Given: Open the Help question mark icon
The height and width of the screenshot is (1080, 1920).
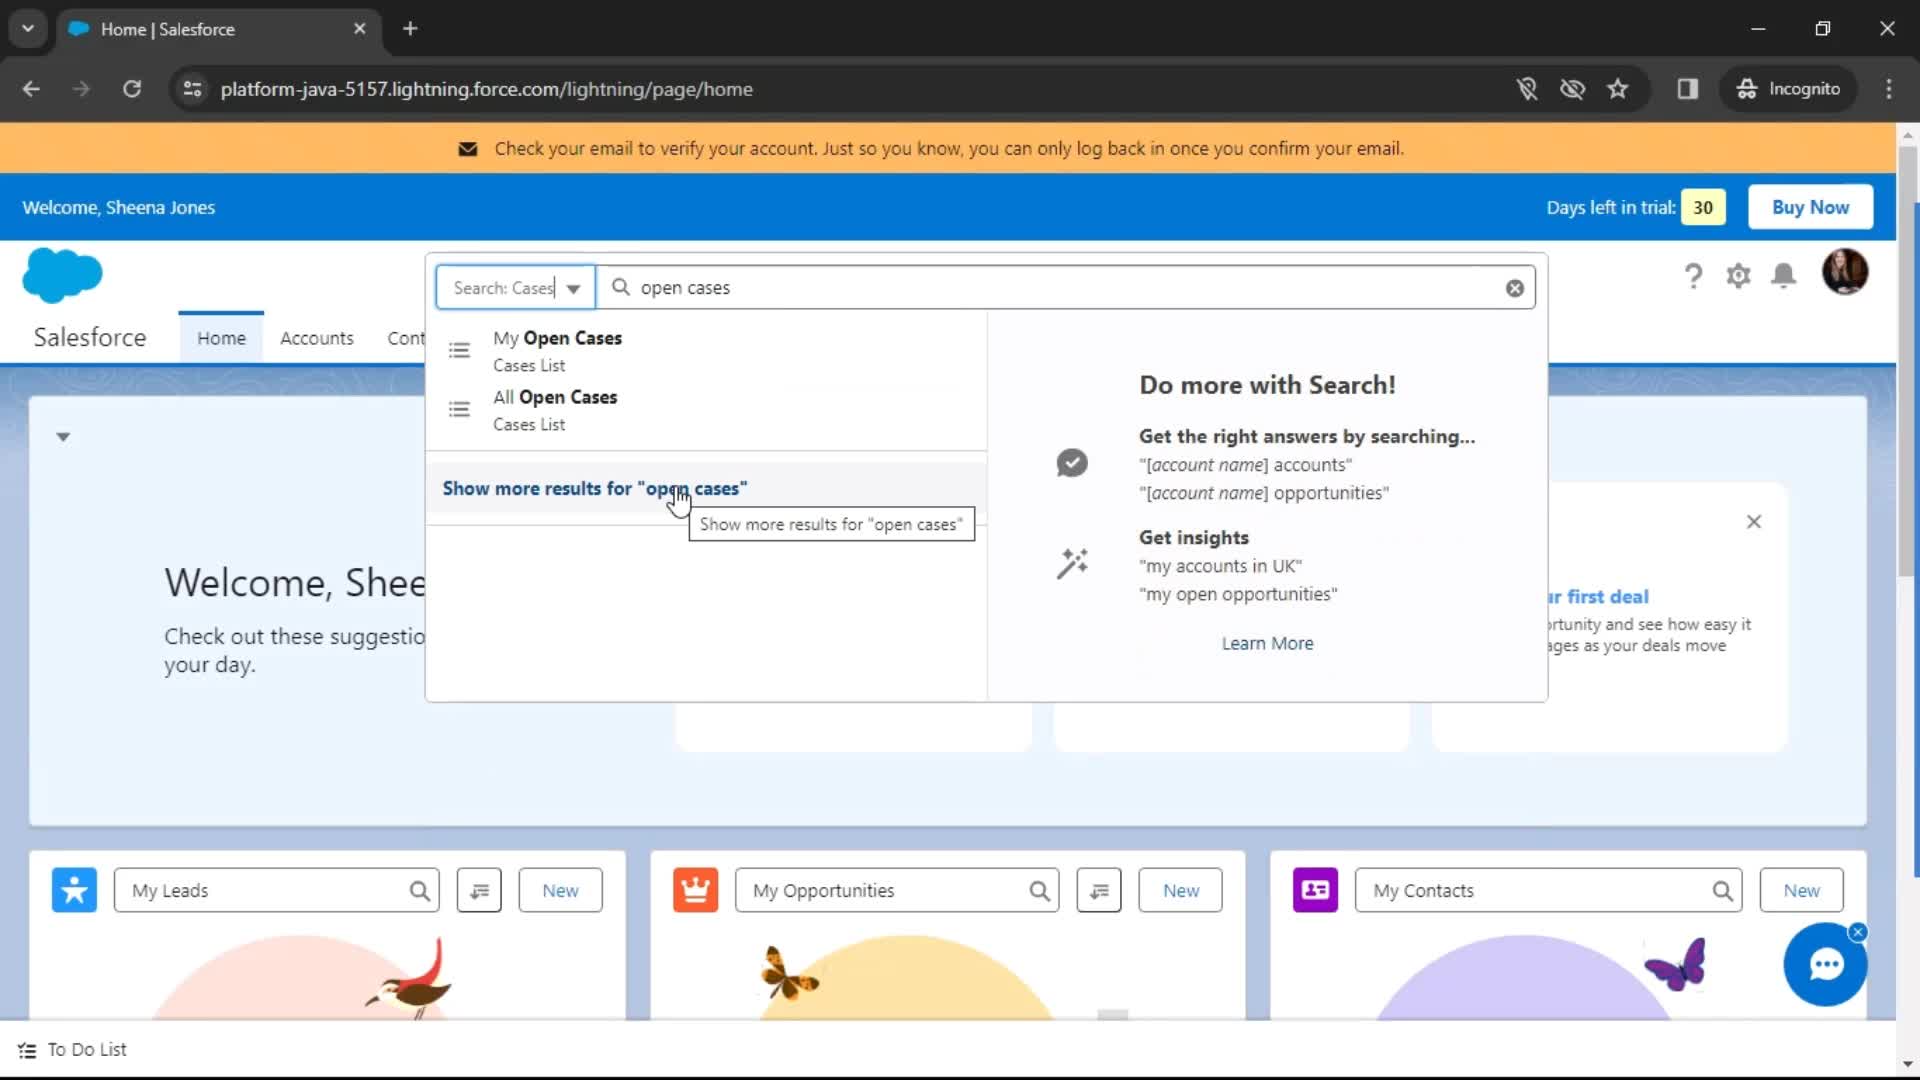Looking at the screenshot, I should 1693,276.
